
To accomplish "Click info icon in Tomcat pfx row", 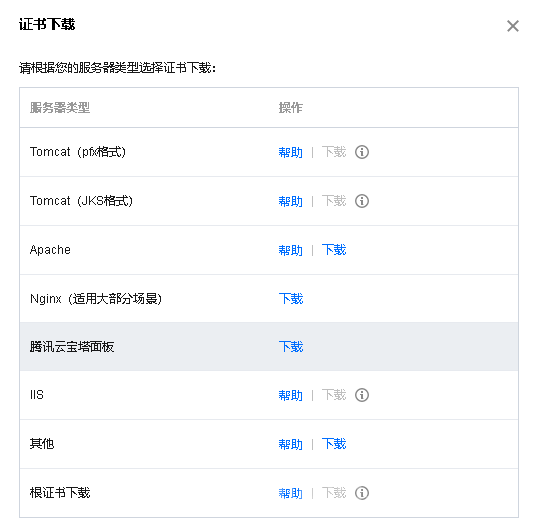I will pyautogui.click(x=362, y=152).
